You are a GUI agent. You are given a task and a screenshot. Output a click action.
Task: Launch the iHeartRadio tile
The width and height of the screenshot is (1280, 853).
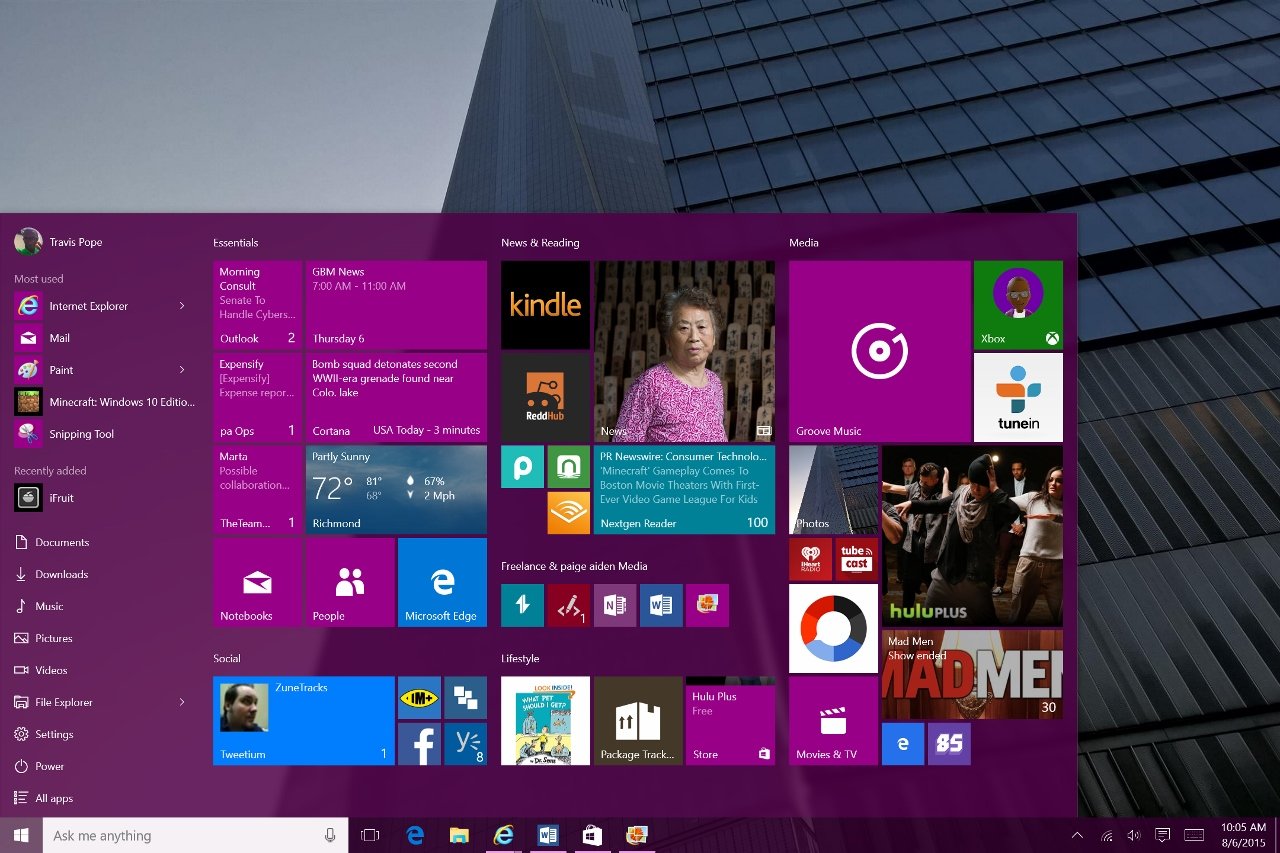point(810,559)
